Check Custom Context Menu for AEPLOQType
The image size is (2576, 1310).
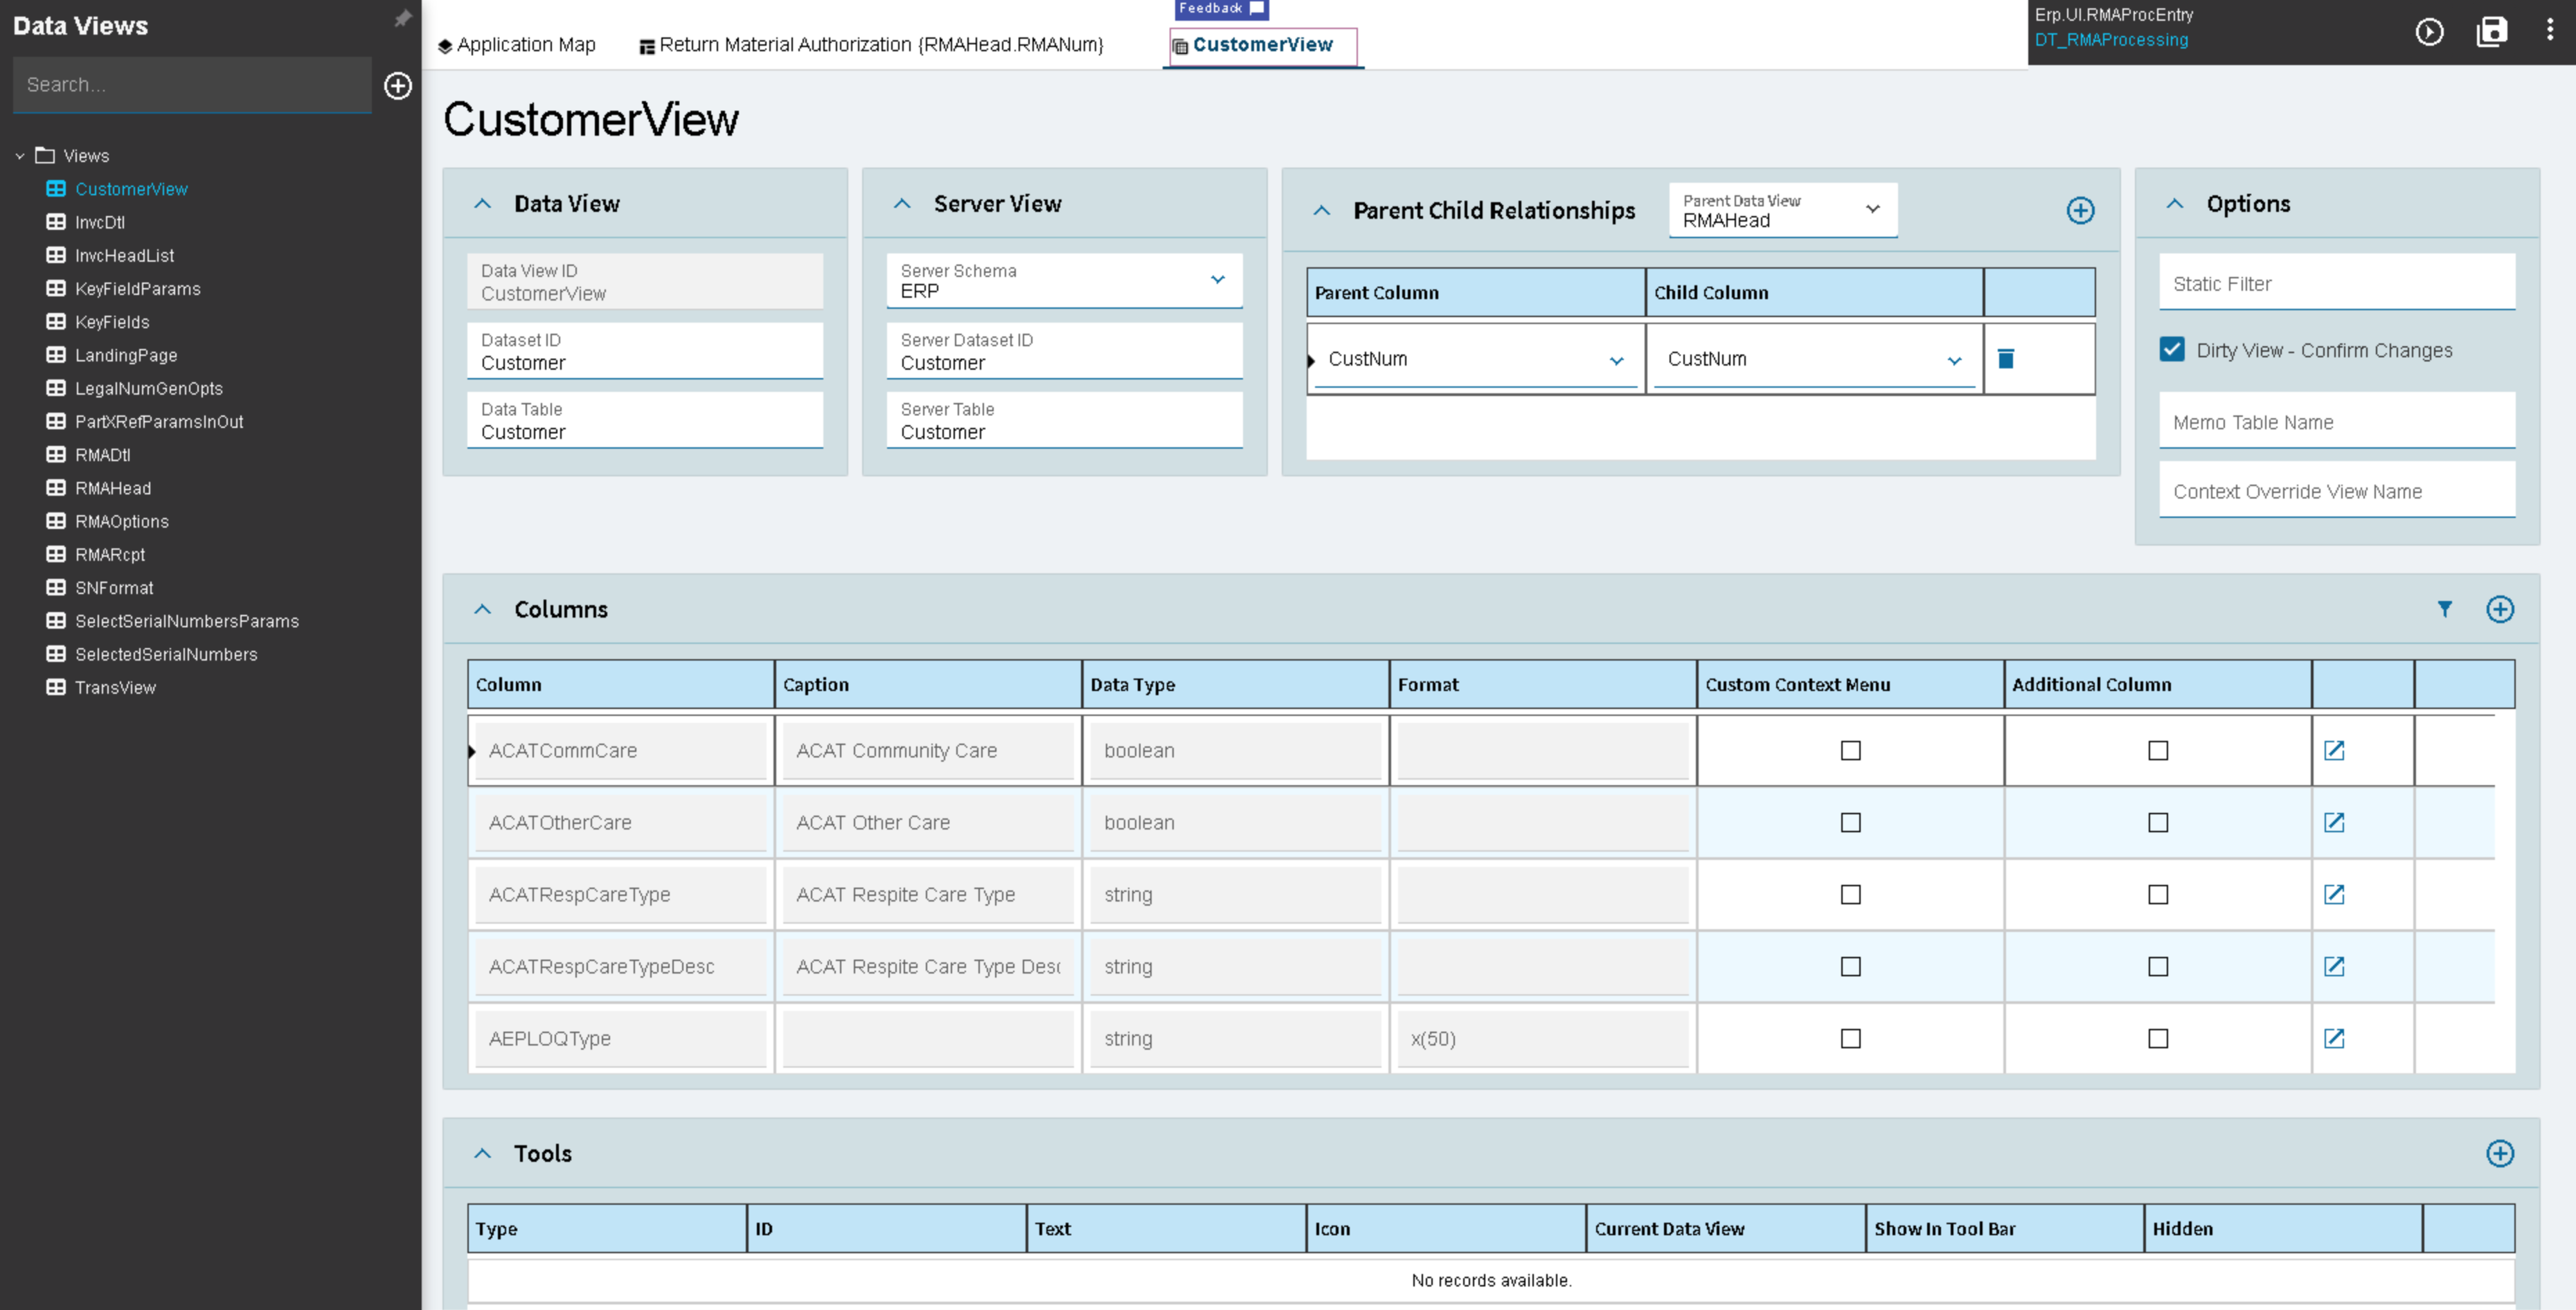coord(1850,1039)
